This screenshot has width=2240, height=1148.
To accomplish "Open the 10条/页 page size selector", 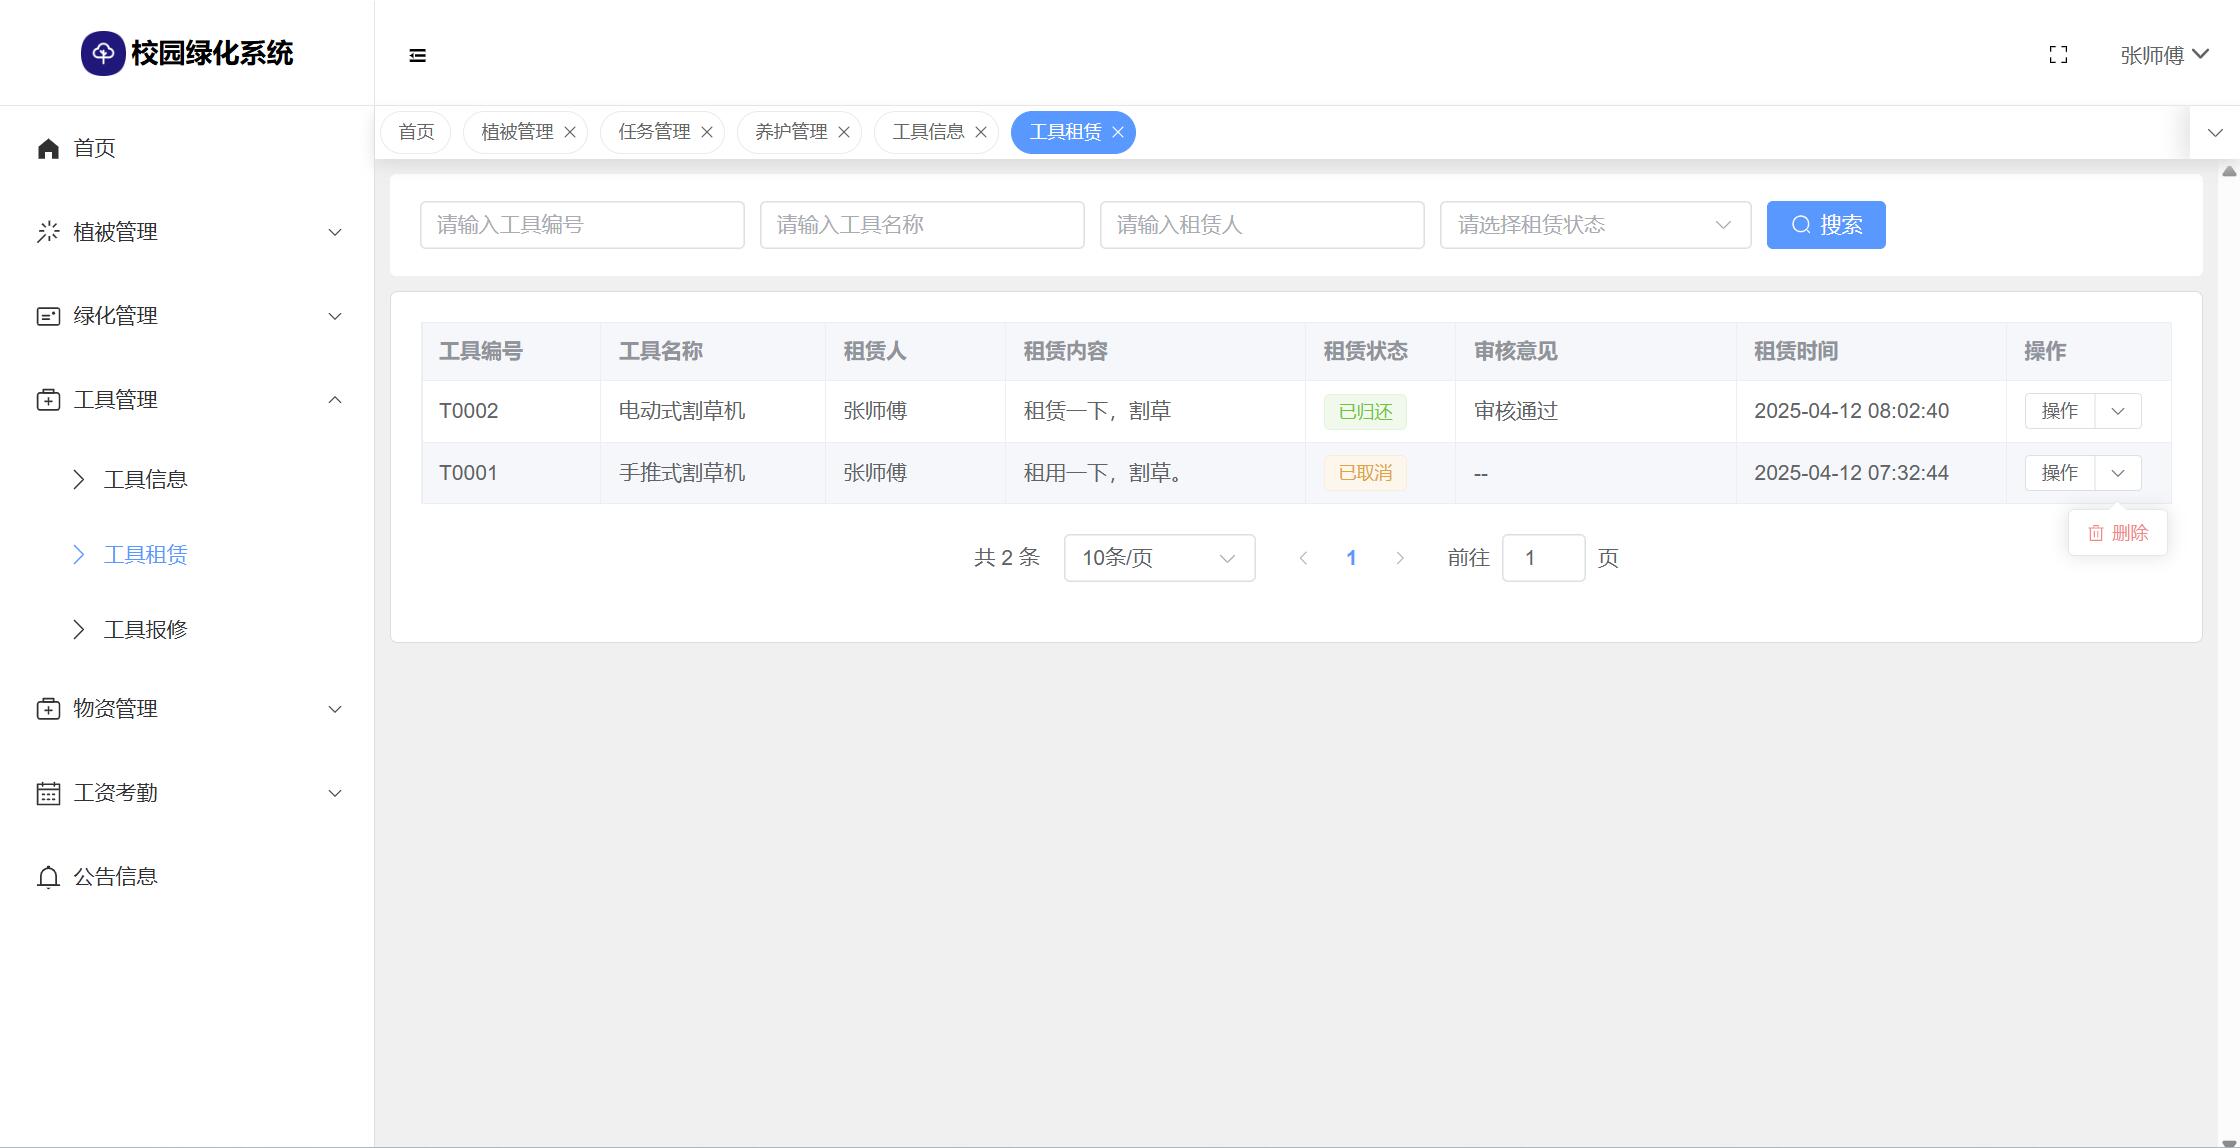I will (1159, 558).
